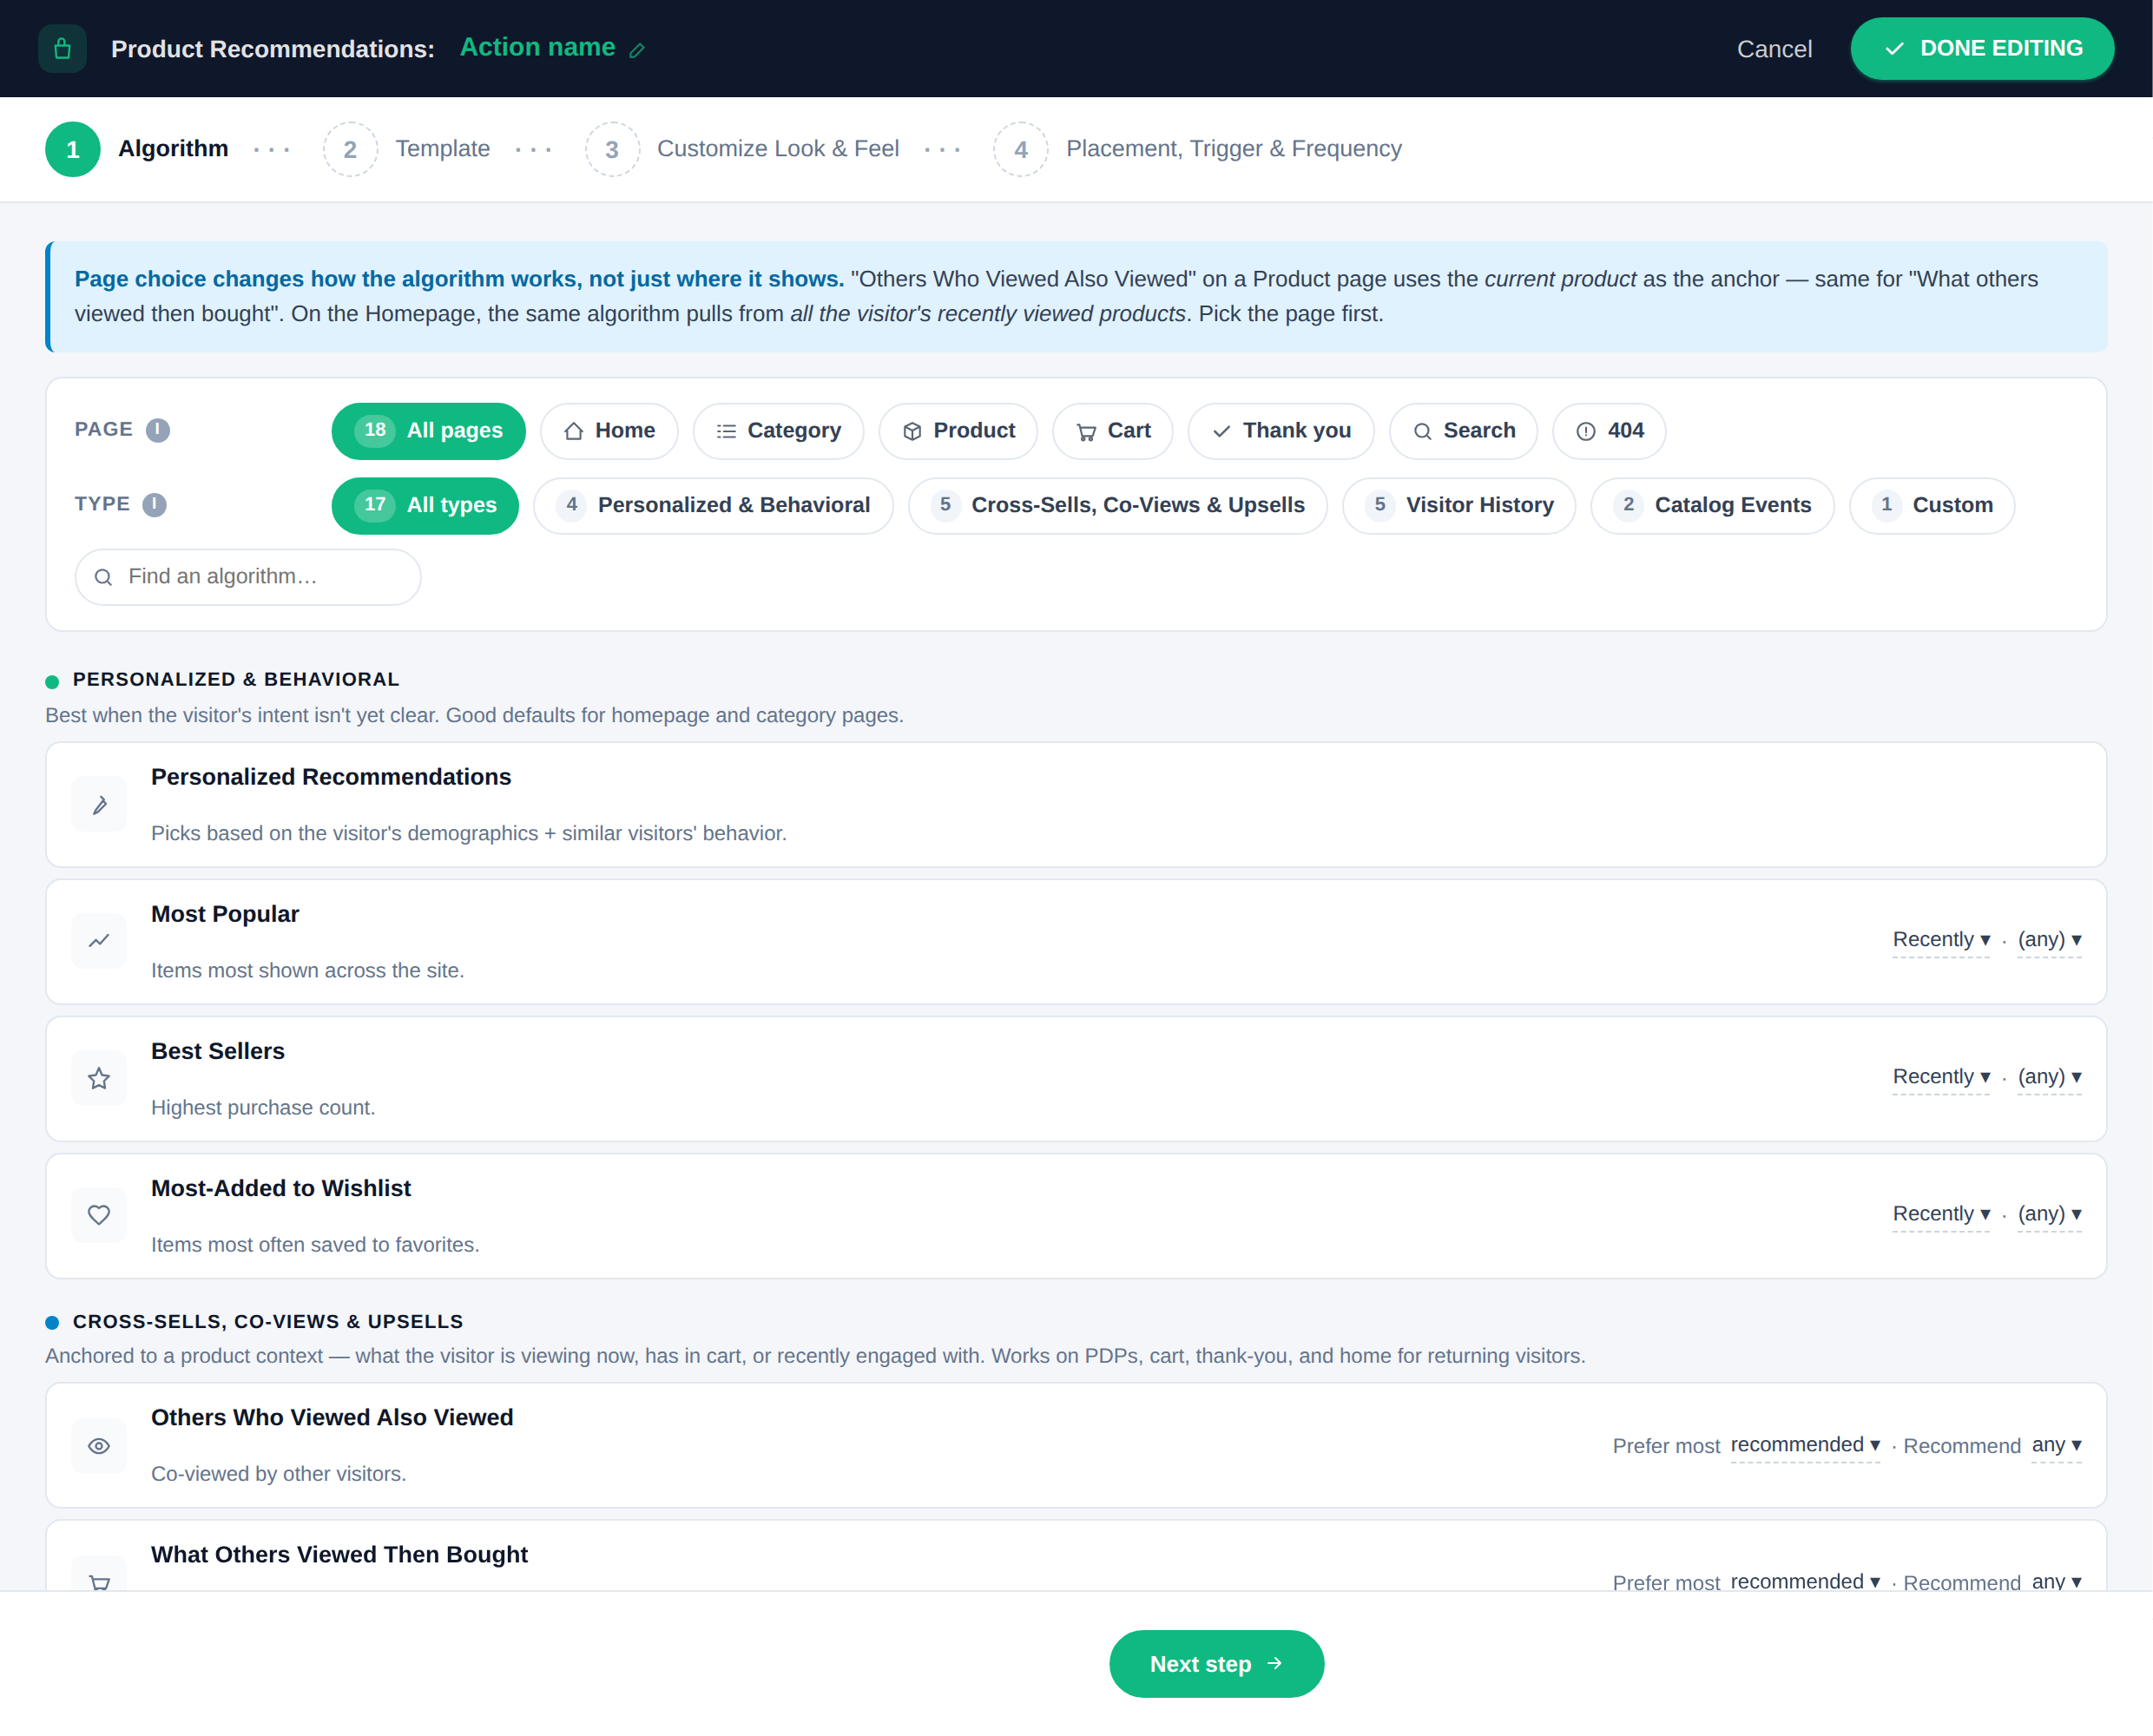Screen dimensions: 2153x1736
Task: Filter by Cart page chip
Action: [1113, 431]
